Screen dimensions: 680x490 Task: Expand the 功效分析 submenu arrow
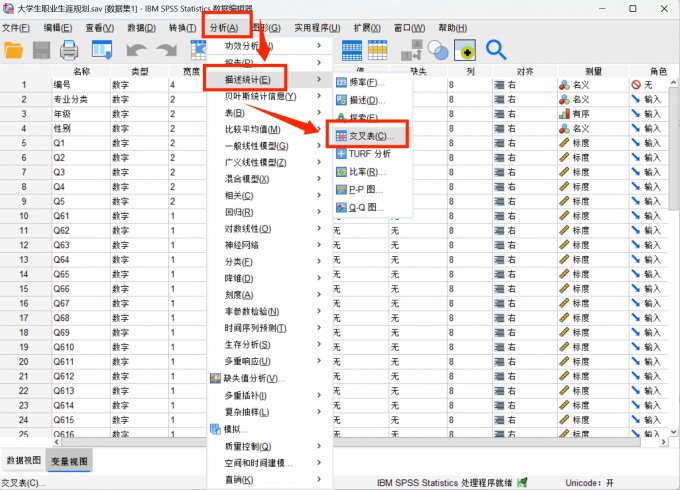319,46
